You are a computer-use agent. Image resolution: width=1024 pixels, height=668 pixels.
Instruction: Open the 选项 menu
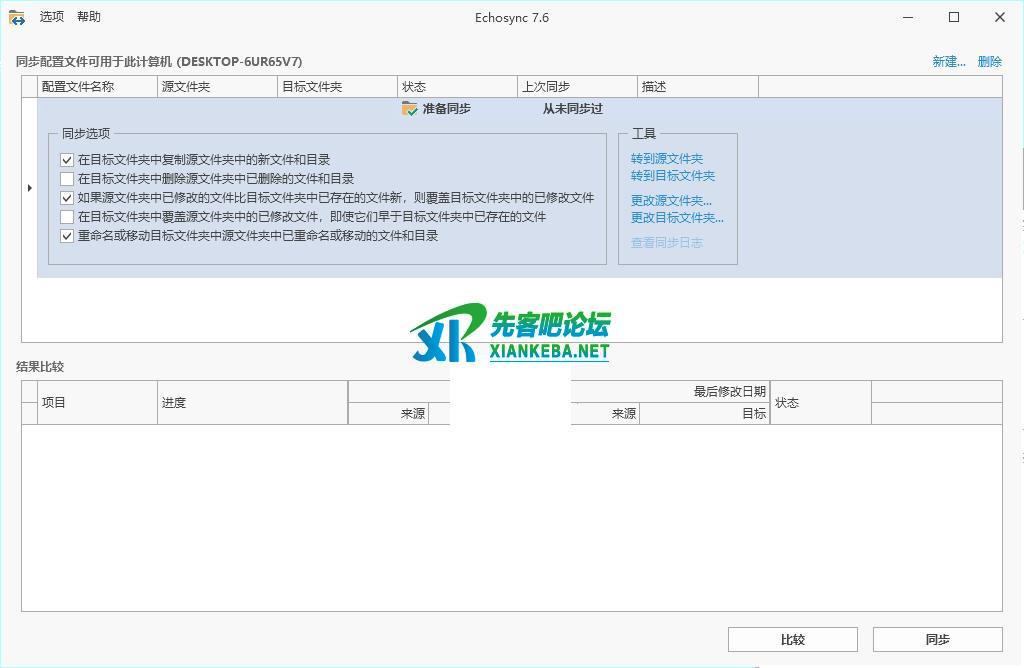52,17
